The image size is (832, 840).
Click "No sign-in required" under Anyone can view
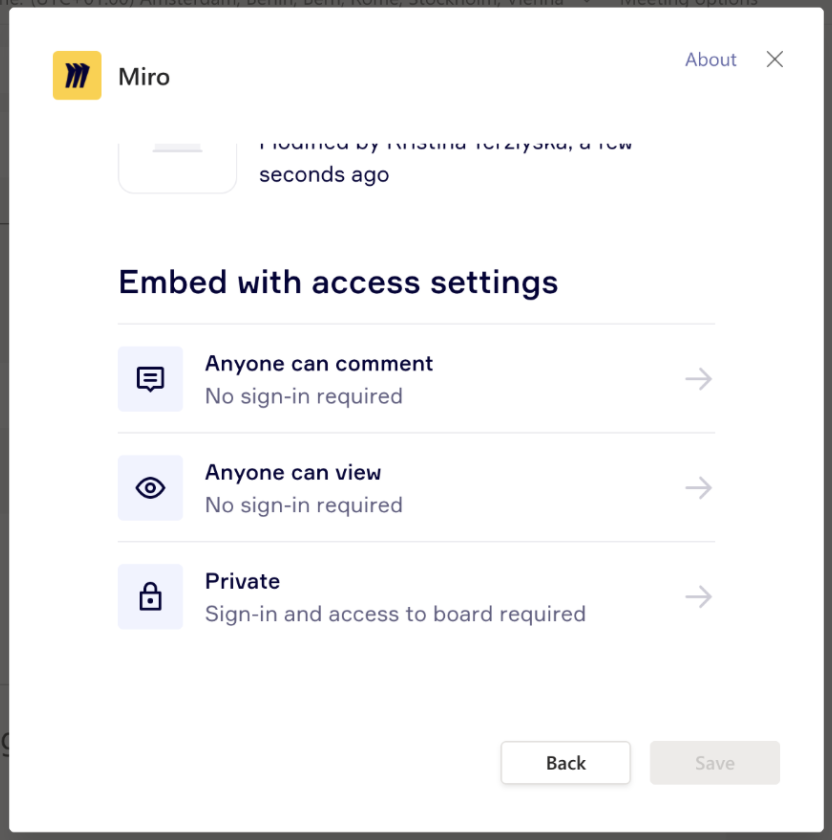tap(304, 505)
